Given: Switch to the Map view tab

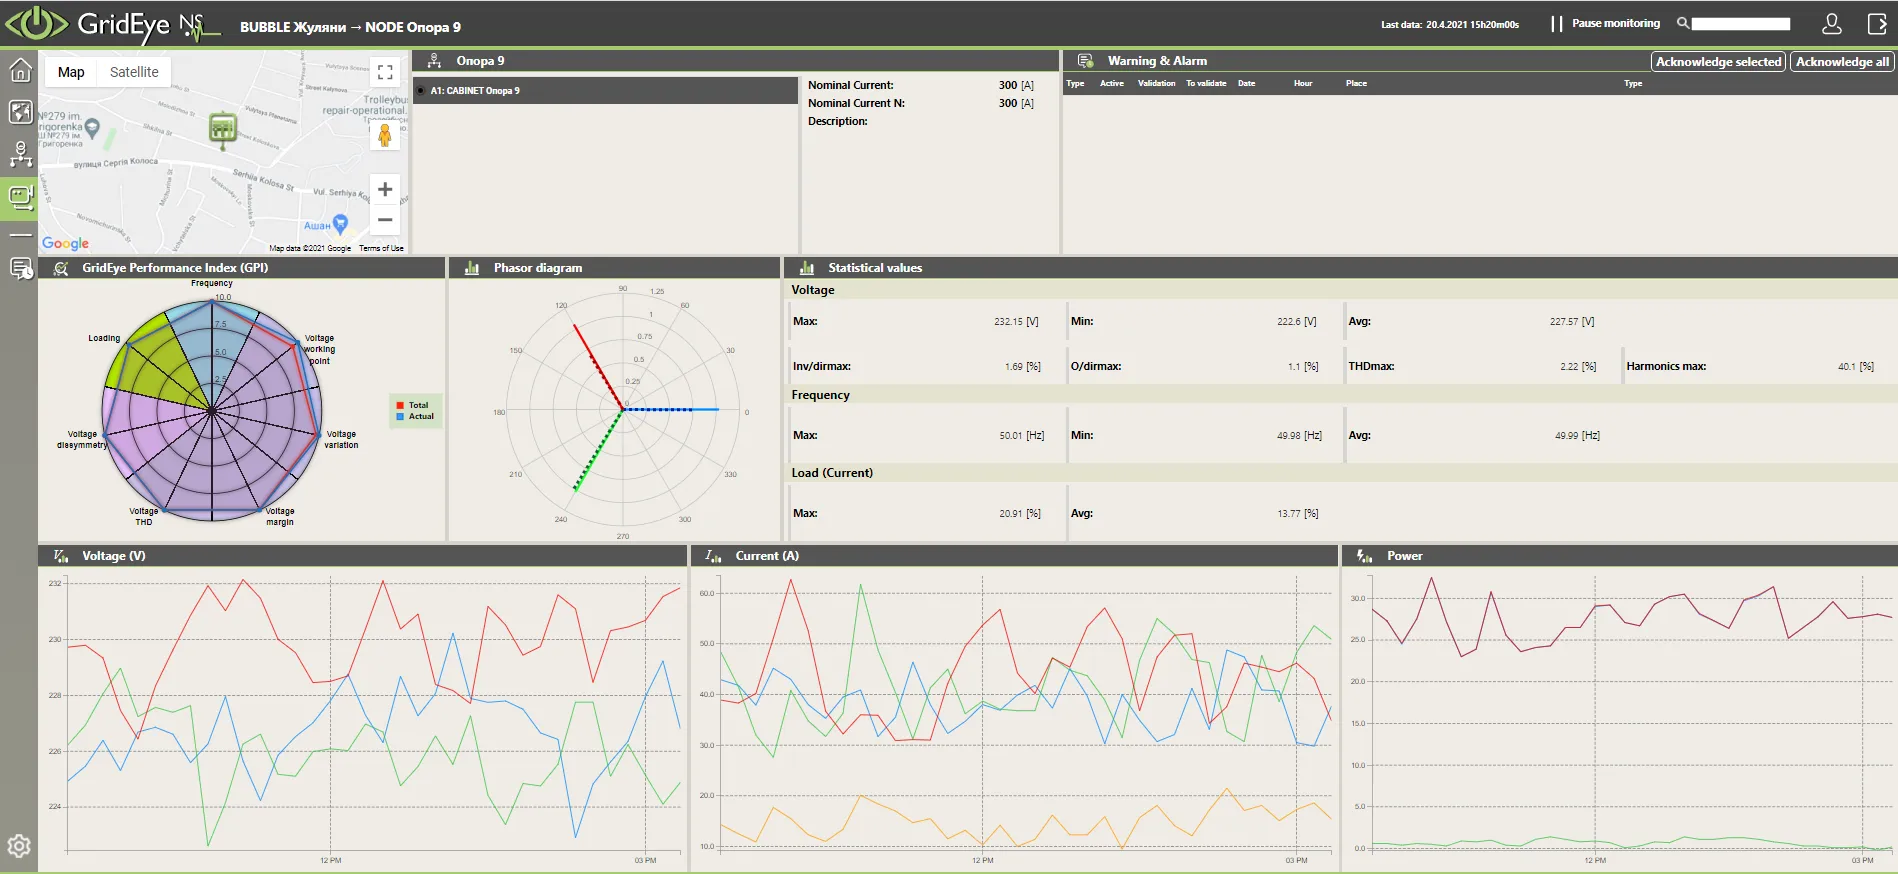Looking at the screenshot, I should [x=71, y=72].
